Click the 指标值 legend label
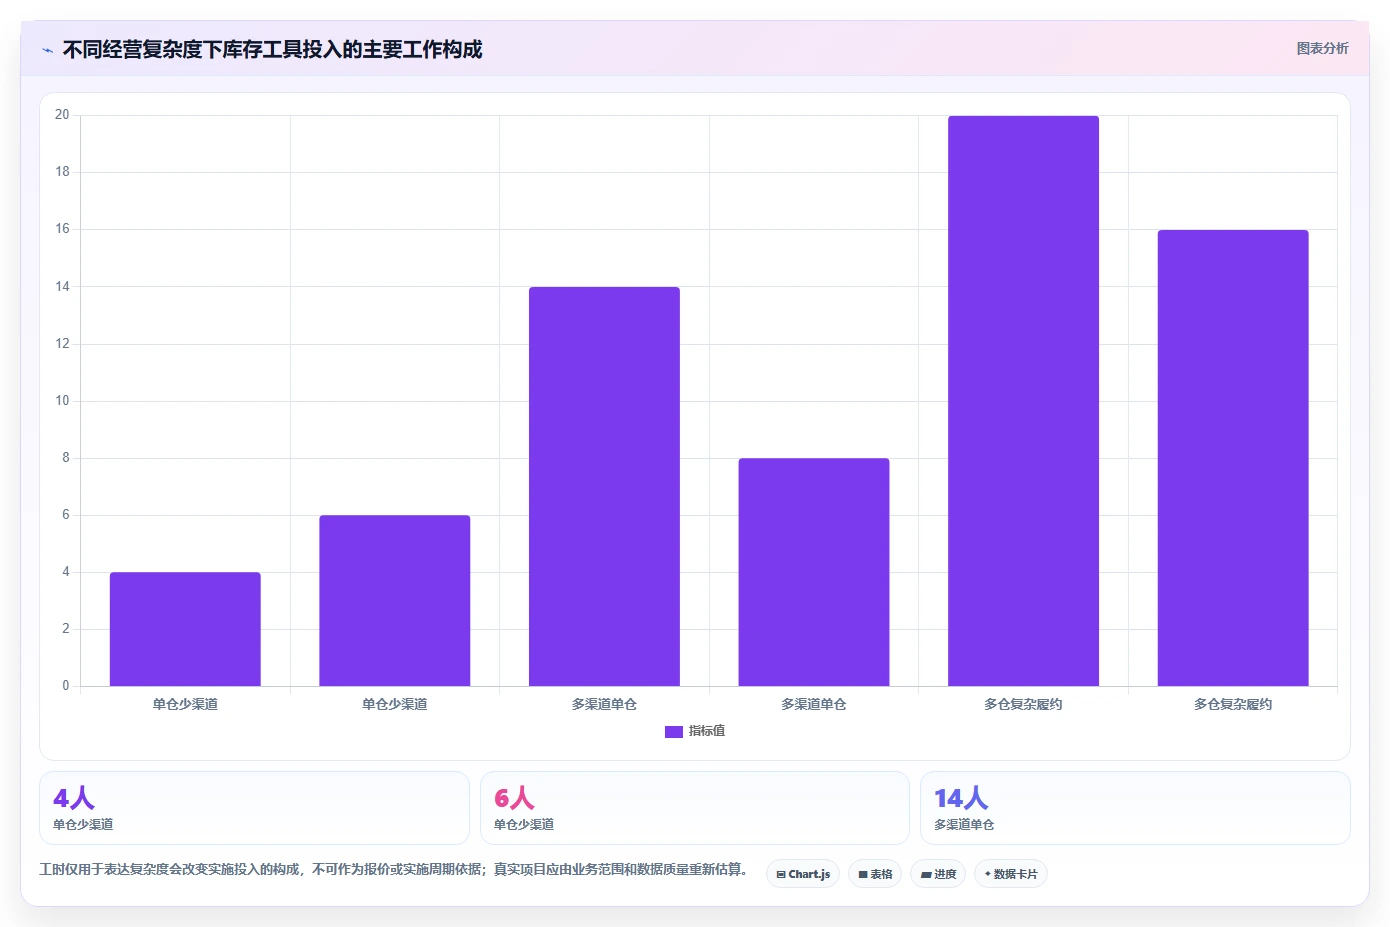1390x927 pixels. 707,731
